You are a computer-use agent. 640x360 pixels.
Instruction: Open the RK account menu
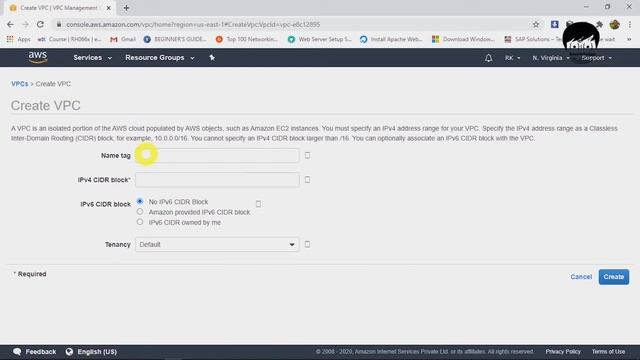tap(512, 58)
